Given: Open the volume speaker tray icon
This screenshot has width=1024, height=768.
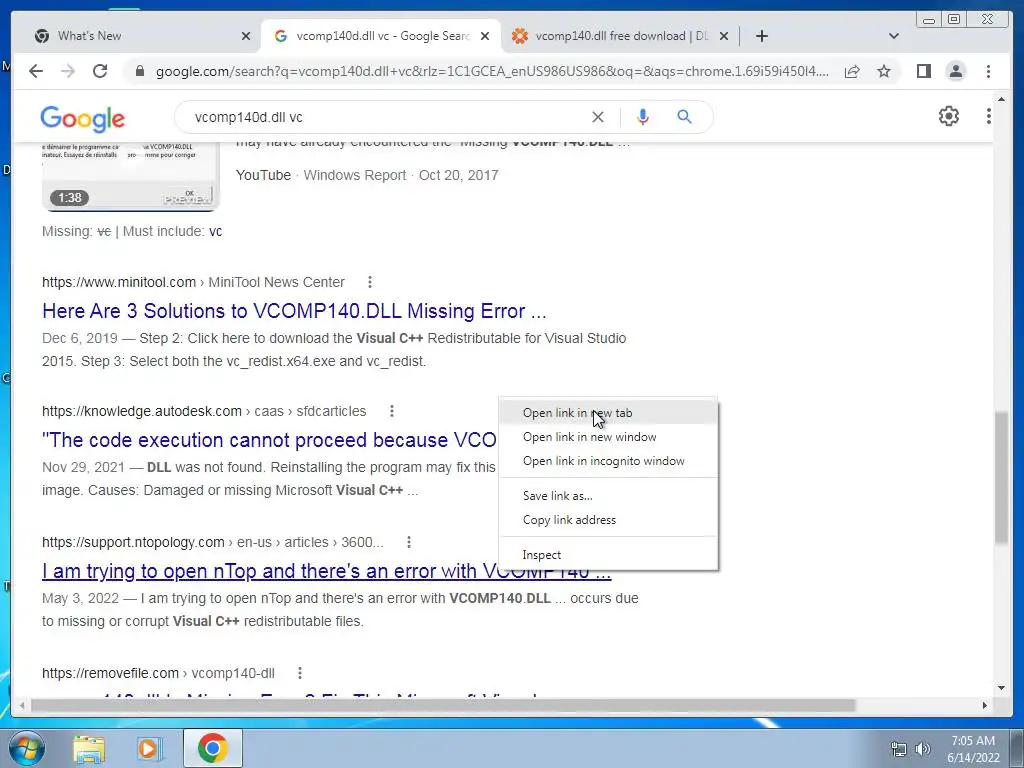Looking at the screenshot, I should (923, 749).
